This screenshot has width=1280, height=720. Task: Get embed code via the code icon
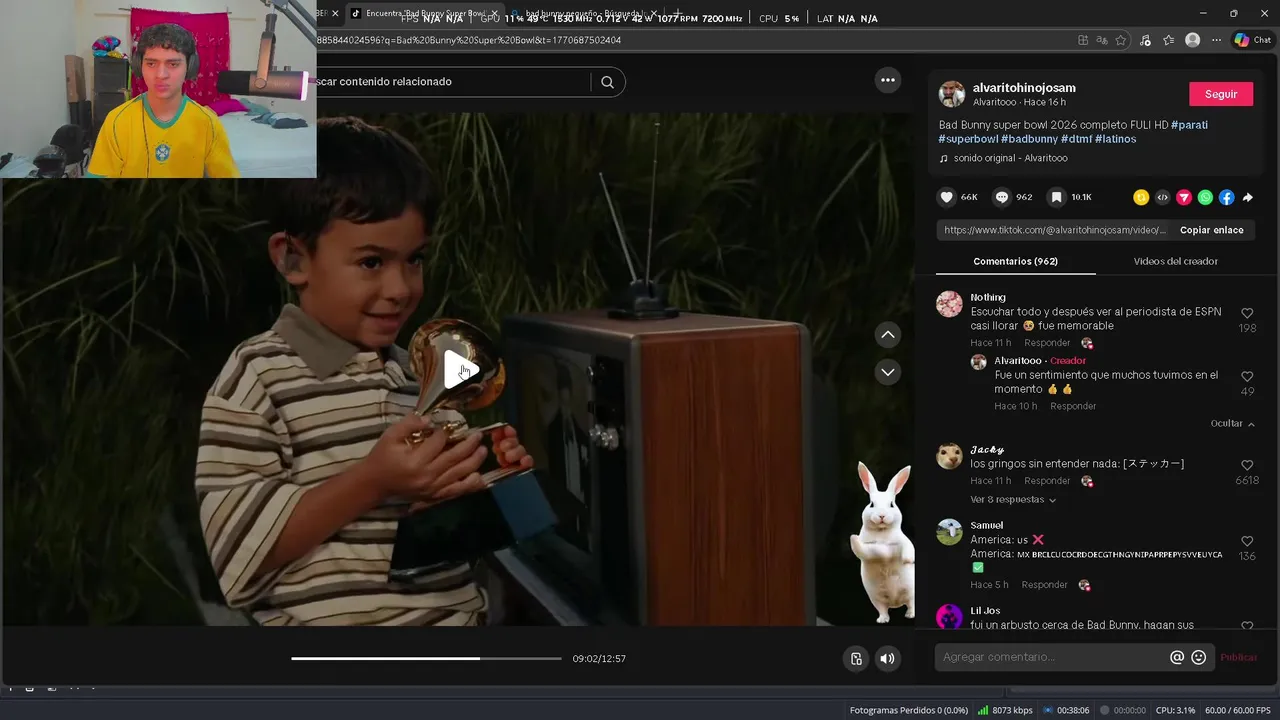(x=1162, y=197)
